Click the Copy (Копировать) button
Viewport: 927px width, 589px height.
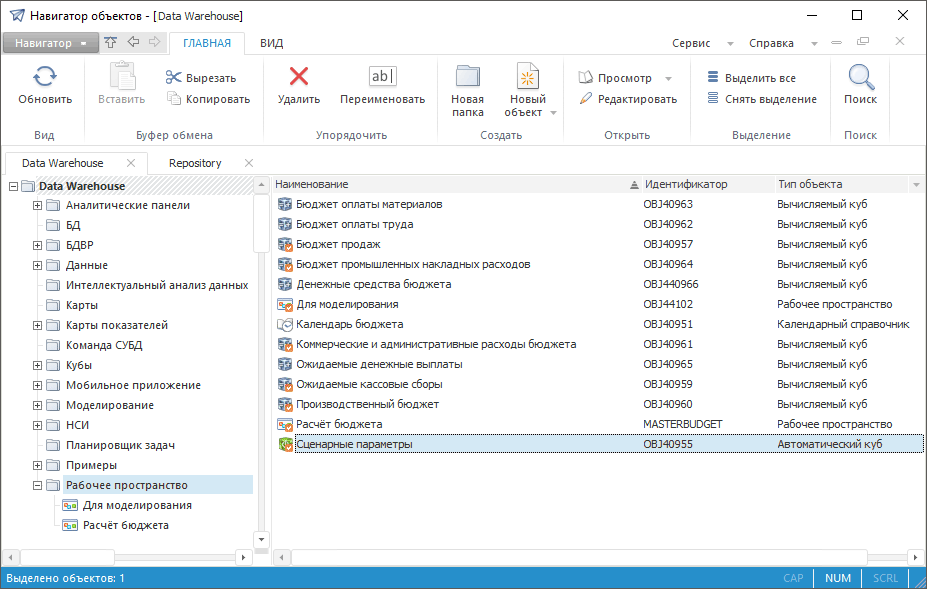208,99
